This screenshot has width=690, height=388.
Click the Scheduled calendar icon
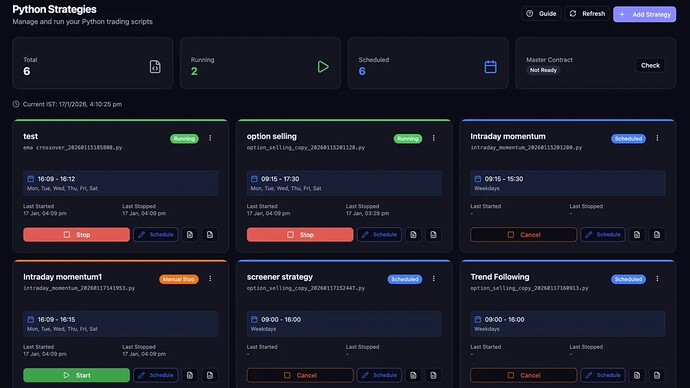click(490, 66)
